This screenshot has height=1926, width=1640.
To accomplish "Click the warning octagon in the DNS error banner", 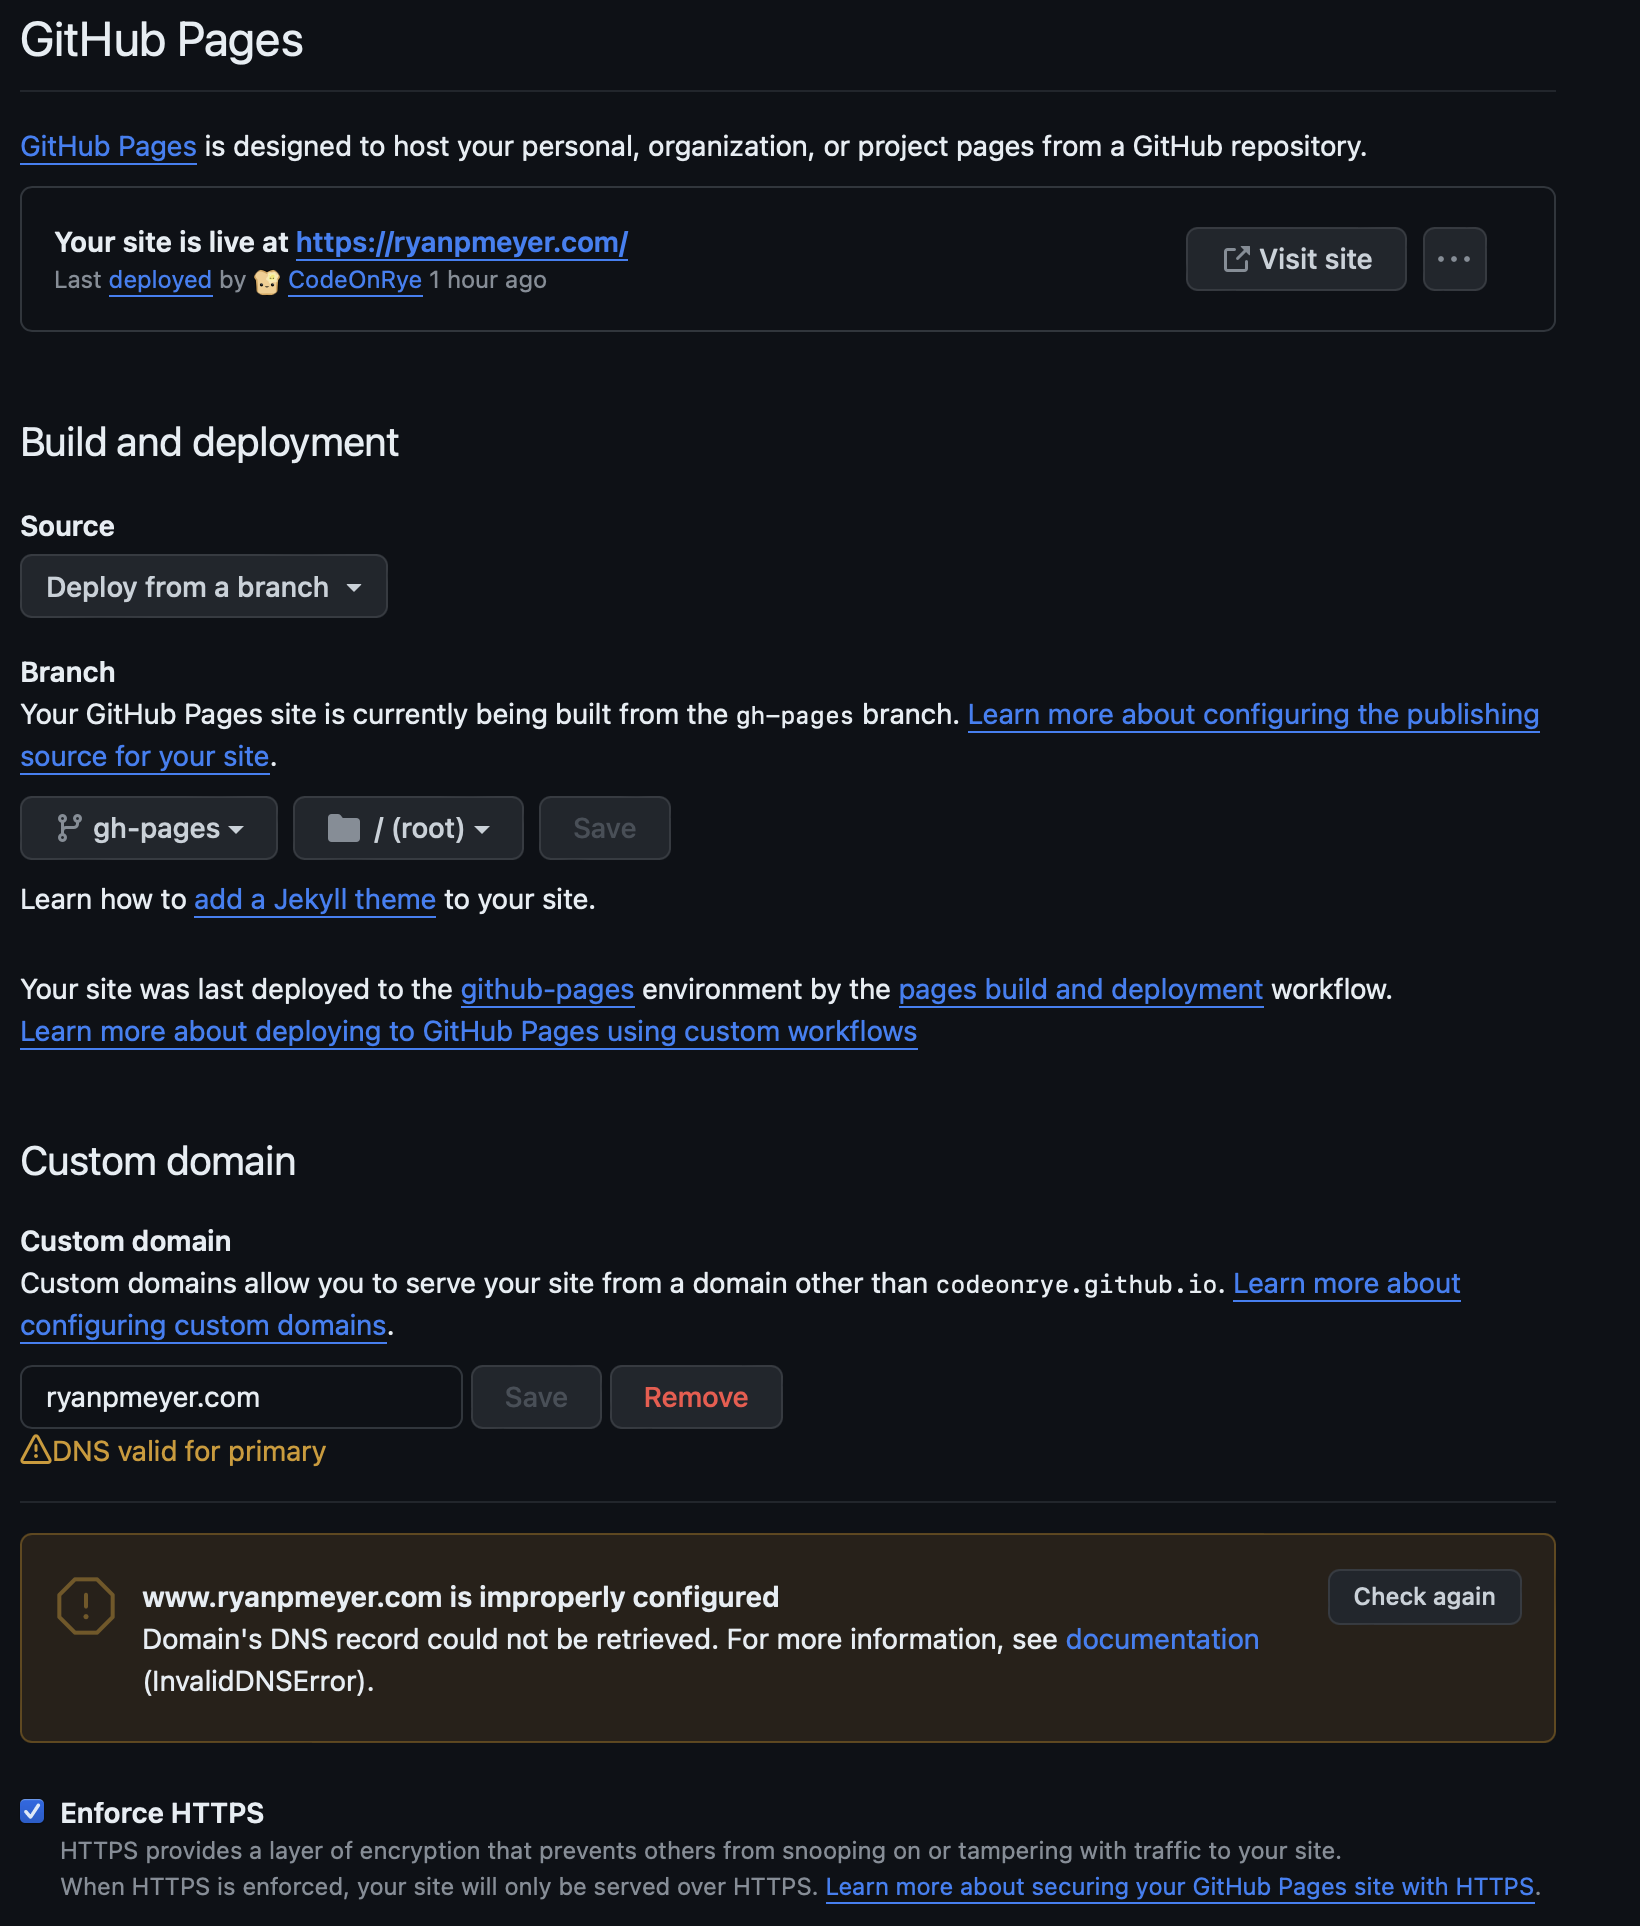I will (x=87, y=1606).
